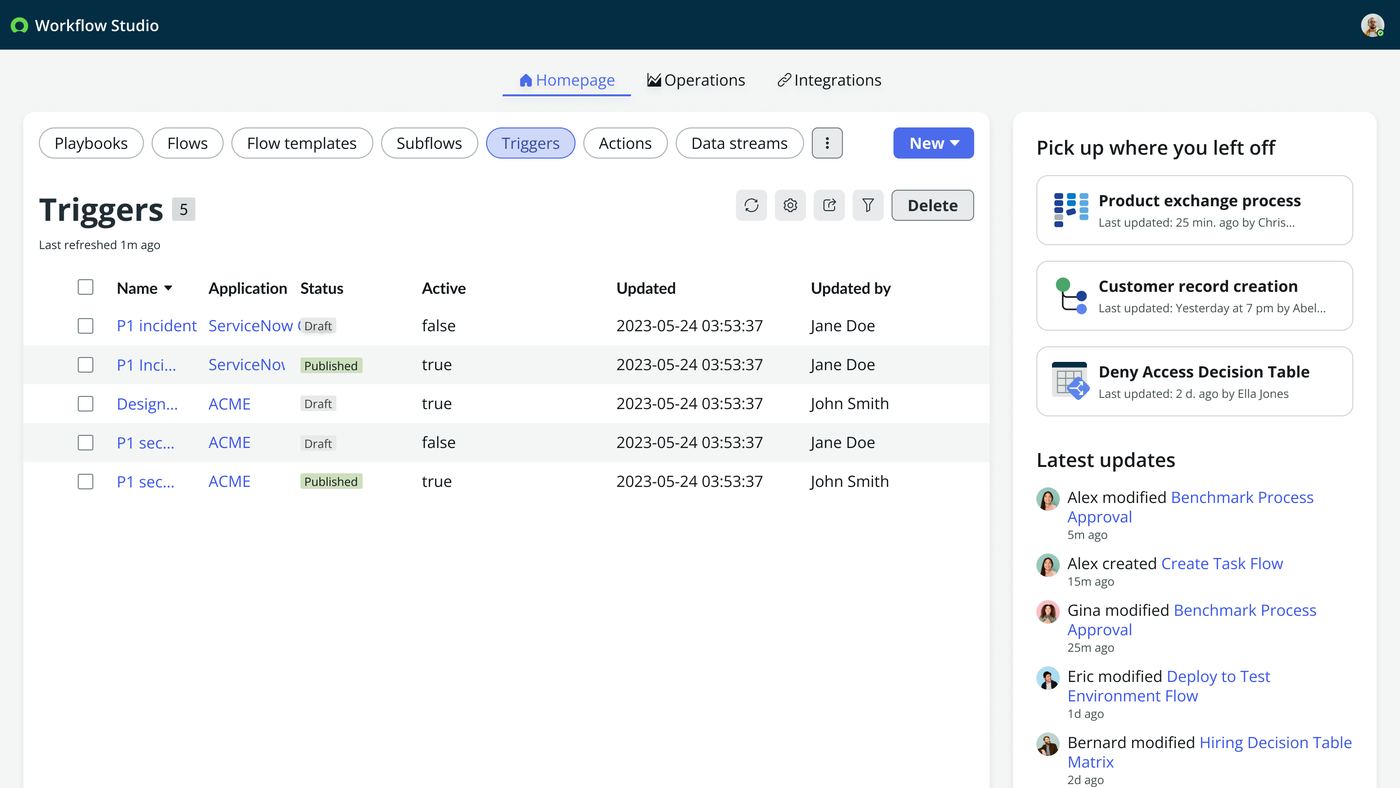Click Gina's avatar in Latest updates
Viewport: 1400px width, 788px height.
click(1048, 612)
